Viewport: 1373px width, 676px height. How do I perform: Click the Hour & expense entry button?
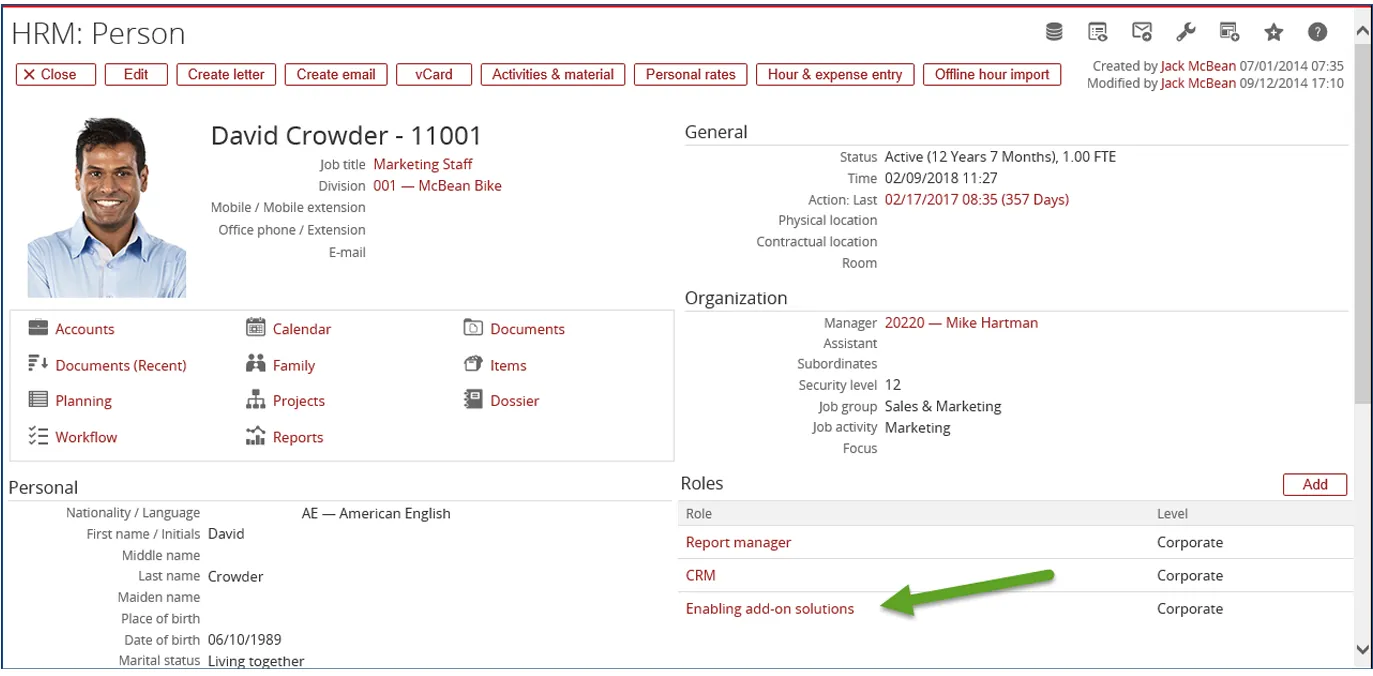[x=834, y=74]
